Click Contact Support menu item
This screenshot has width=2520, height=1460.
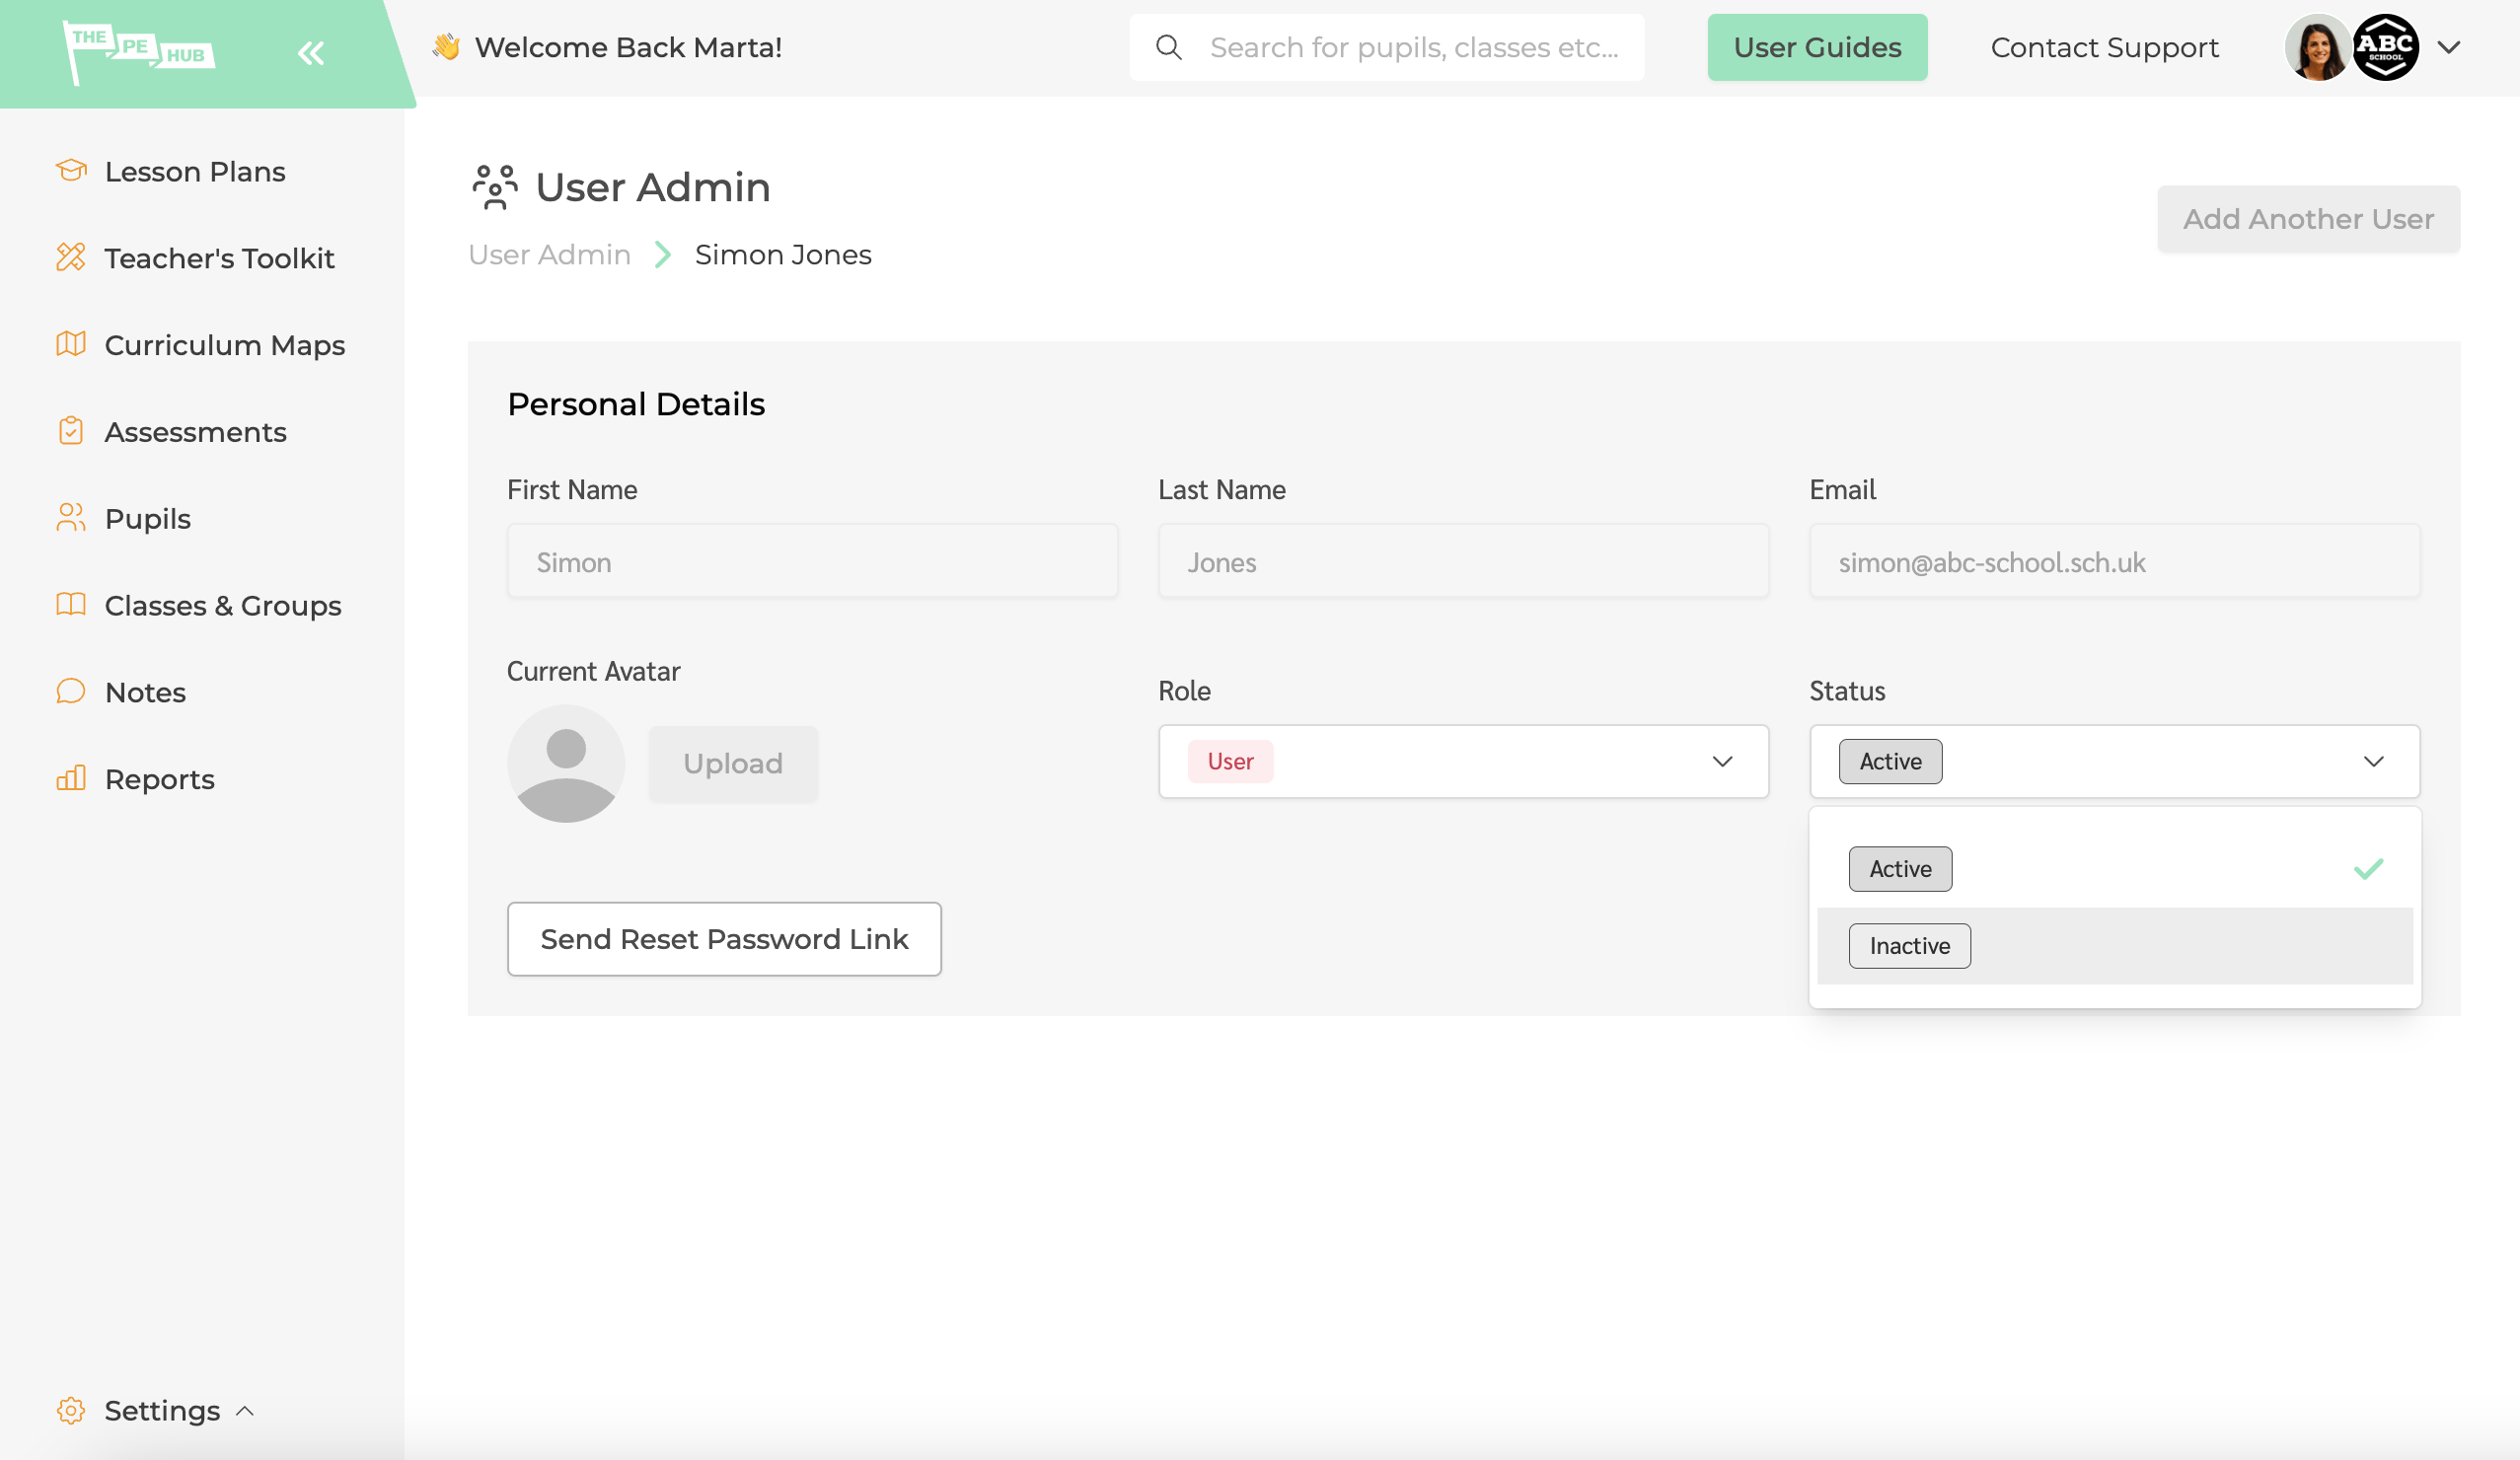(2105, 47)
